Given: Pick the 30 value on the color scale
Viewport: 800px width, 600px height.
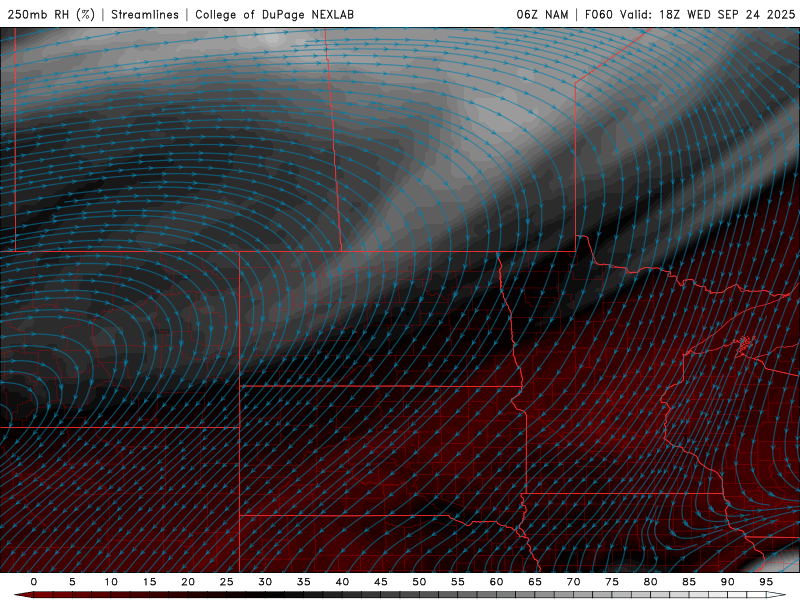Looking at the screenshot, I should click(265, 582).
